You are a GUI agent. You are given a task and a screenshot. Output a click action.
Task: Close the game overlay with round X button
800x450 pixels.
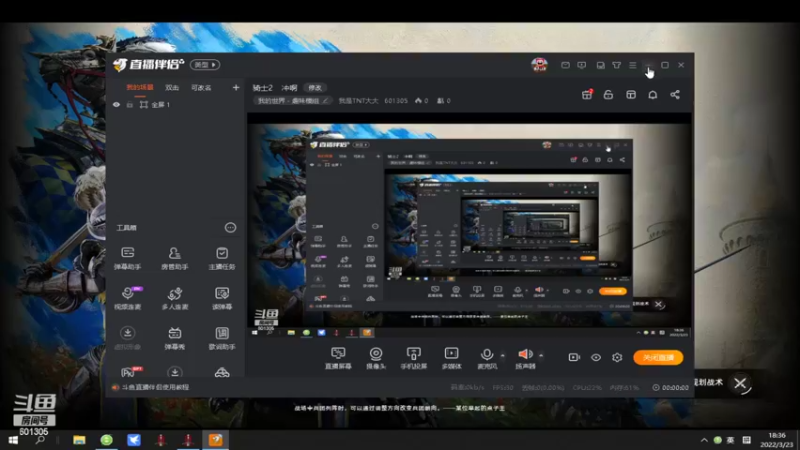click(740, 384)
